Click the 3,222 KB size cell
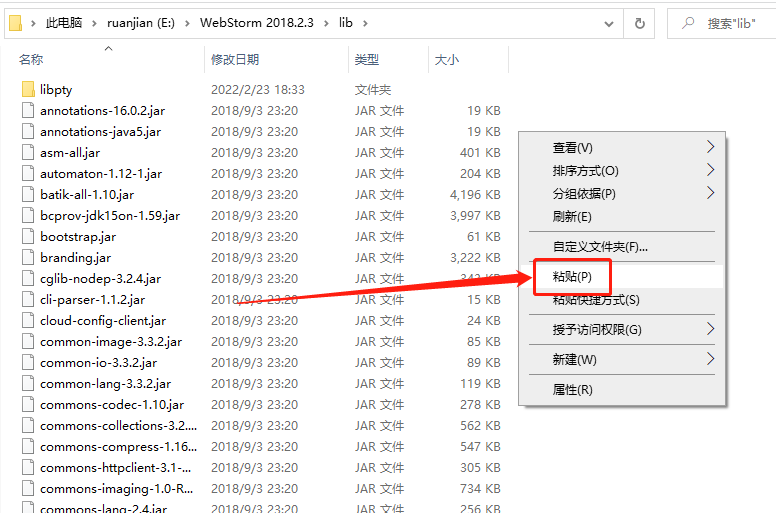Image resolution: width=776 pixels, height=513 pixels. 475,257
